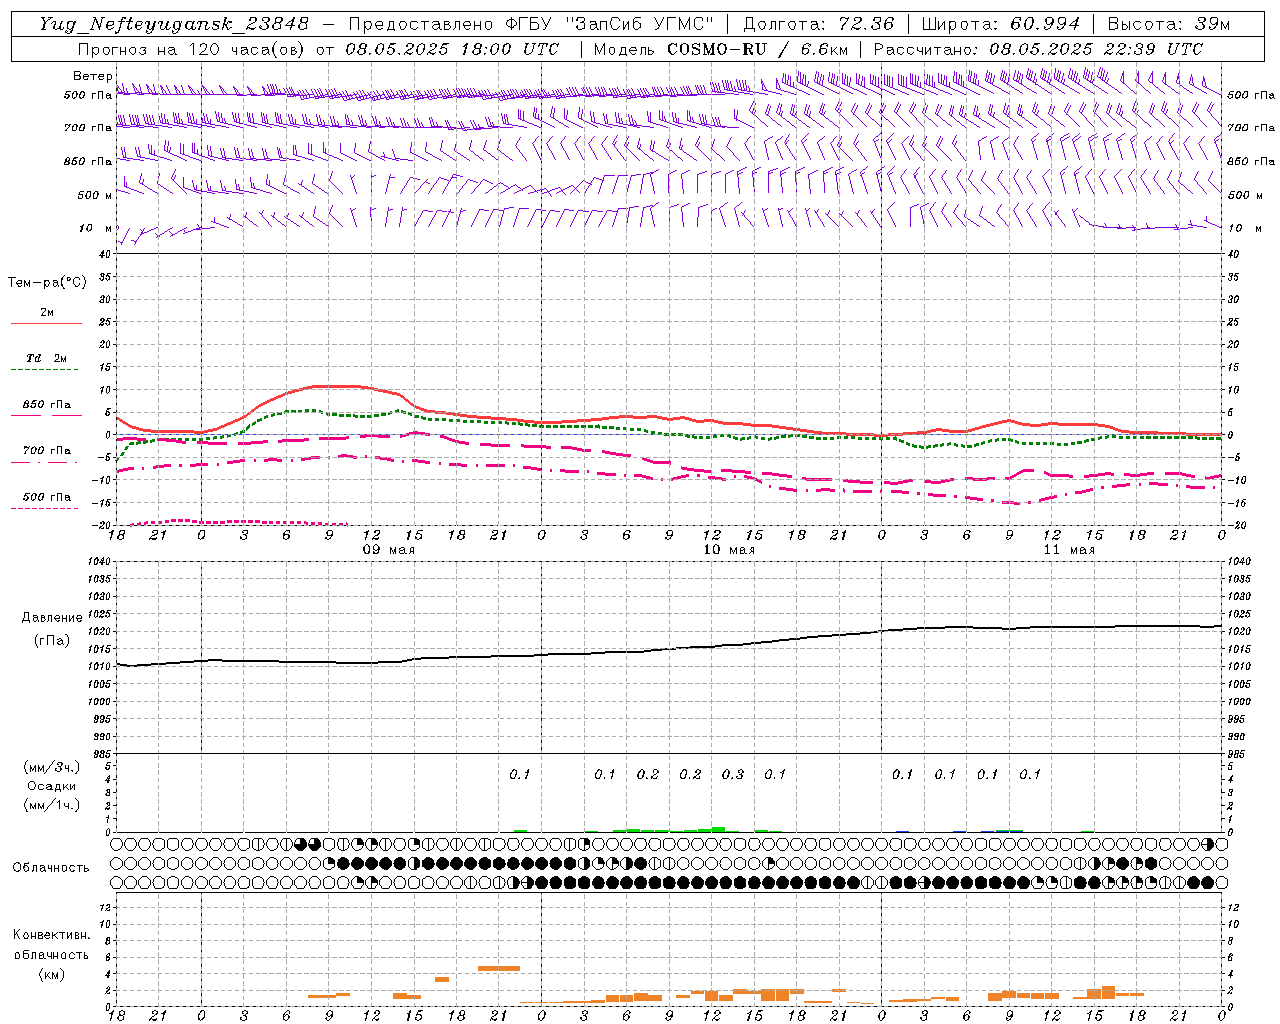Click the 500 гПа temperature legend entry
Image resolution: width=1280 pixels, height=1024 pixels.
(x=47, y=497)
